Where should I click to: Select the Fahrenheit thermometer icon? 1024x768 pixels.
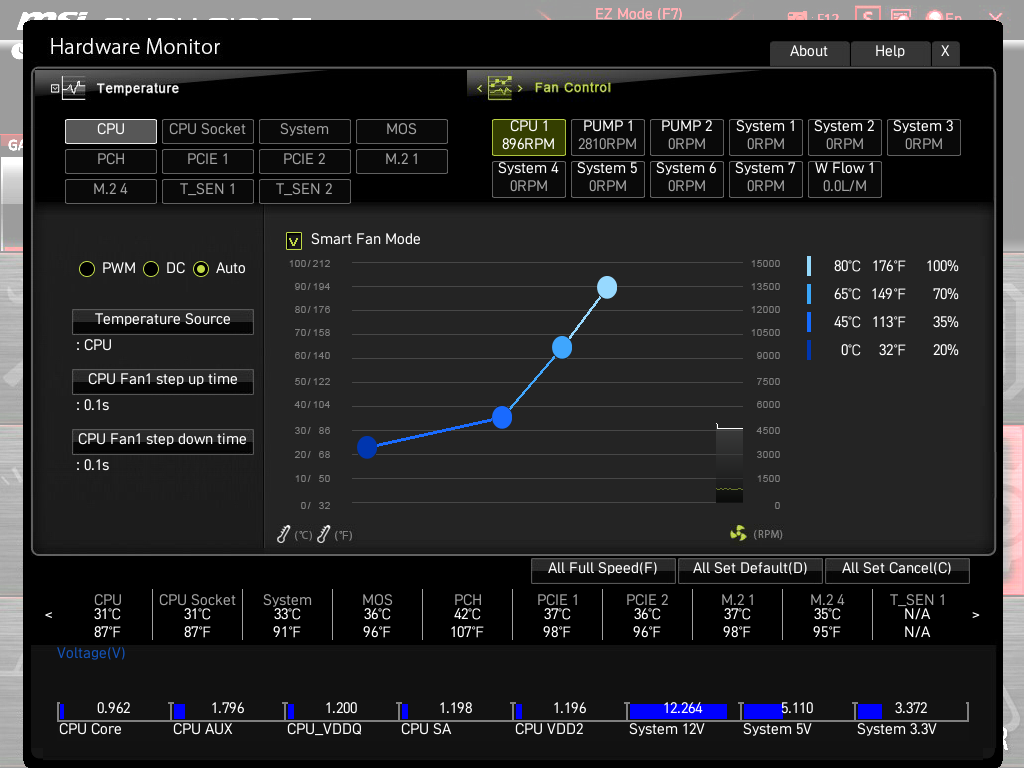pyautogui.click(x=323, y=534)
